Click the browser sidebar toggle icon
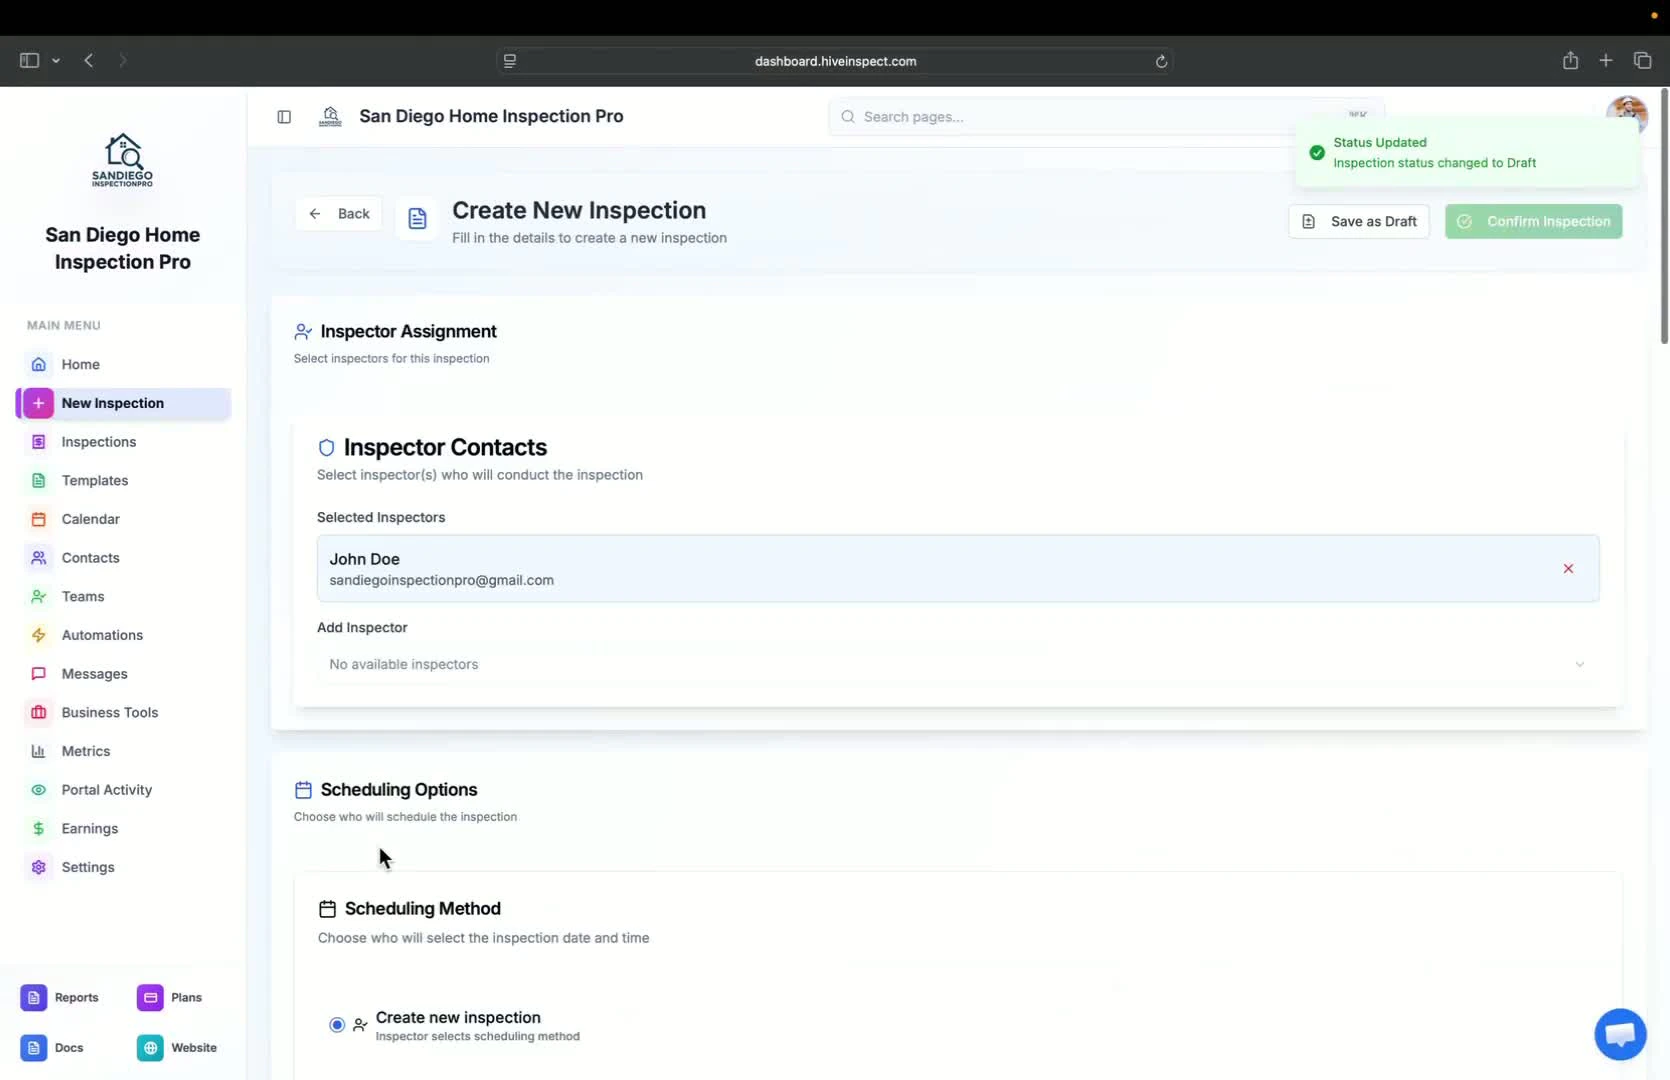The image size is (1670, 1080). click(x=29, y=61)
